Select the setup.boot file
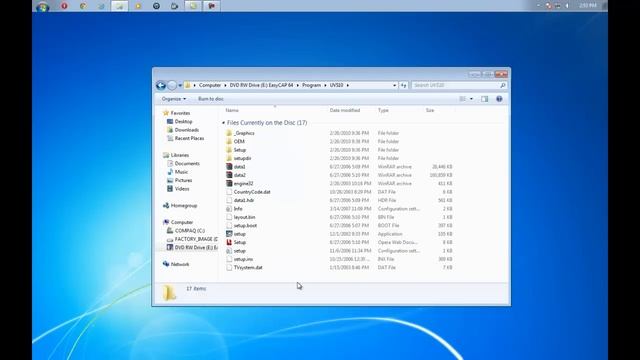 pos(245,225)
